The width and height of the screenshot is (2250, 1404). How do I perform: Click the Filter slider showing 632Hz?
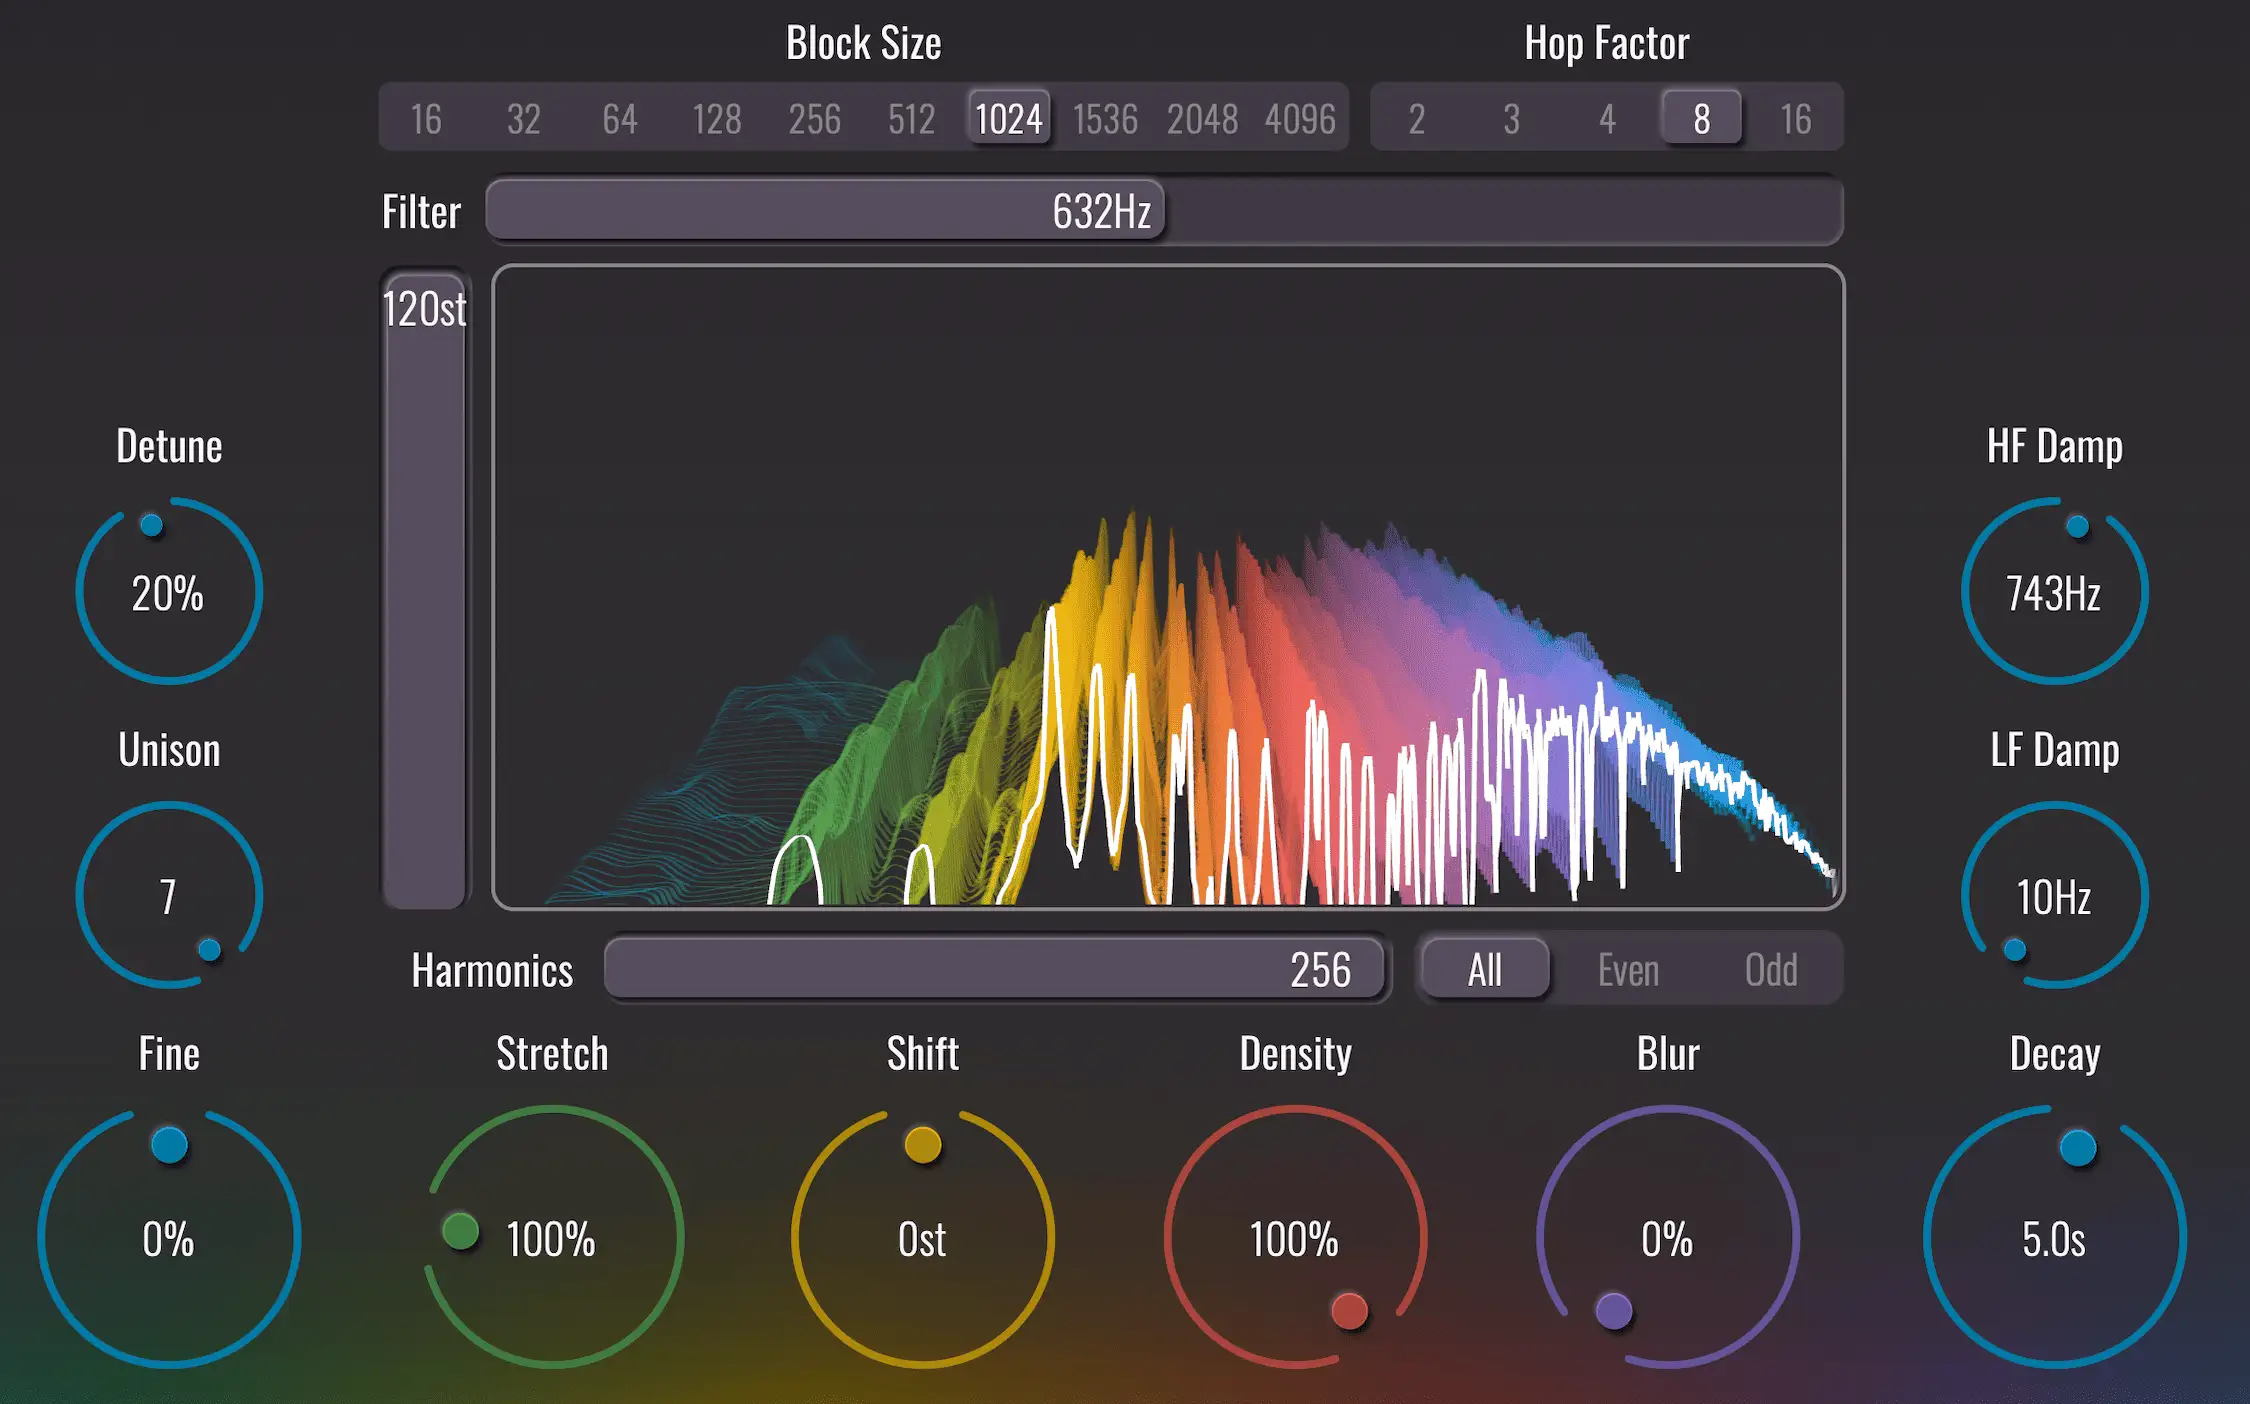coord(1164,211)
